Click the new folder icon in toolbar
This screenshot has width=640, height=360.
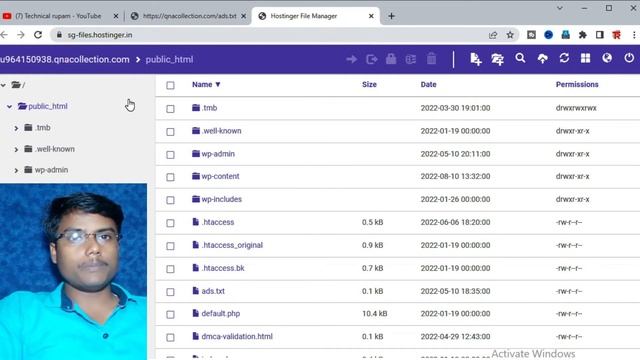pos(498,59)
